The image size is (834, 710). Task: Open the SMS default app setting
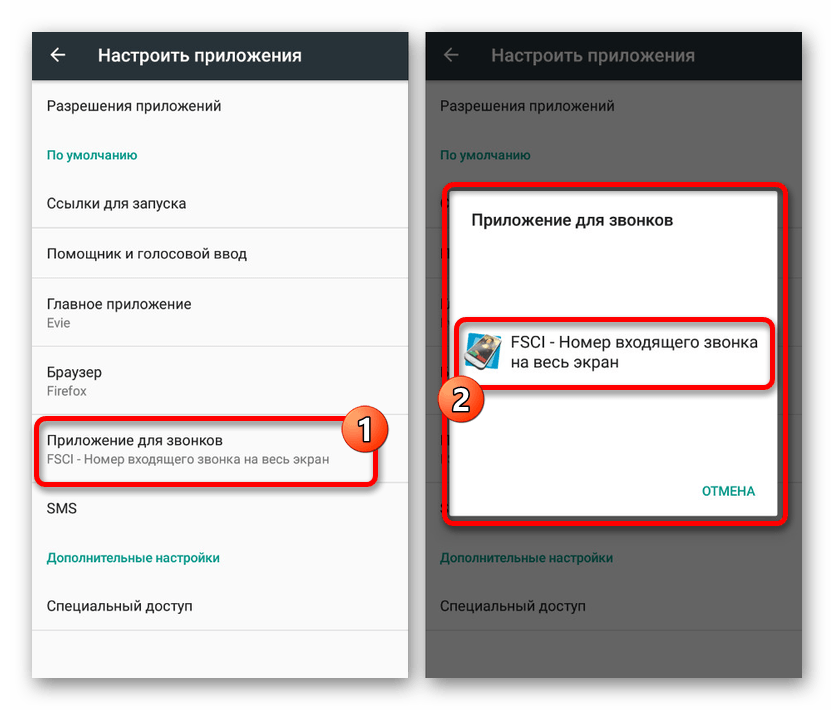click(x=220, y=508)
